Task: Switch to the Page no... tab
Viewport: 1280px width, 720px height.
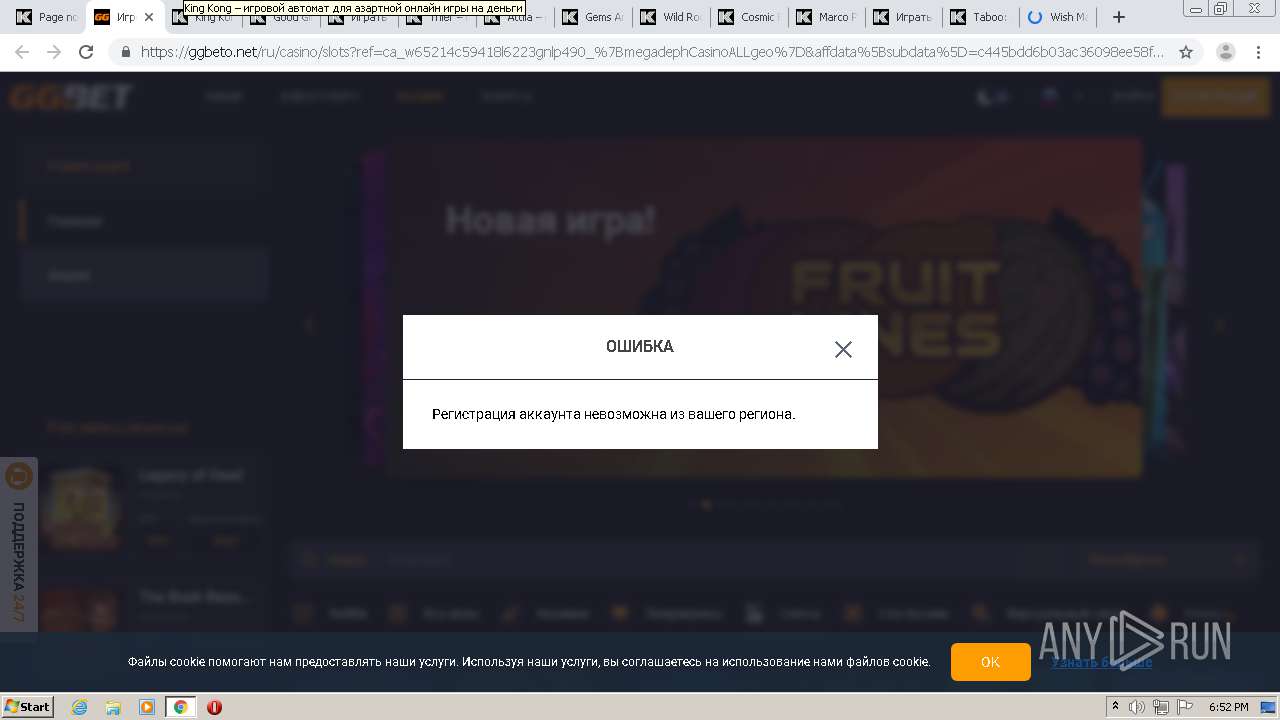Action: pyautogui.click(x=47, y=17)
